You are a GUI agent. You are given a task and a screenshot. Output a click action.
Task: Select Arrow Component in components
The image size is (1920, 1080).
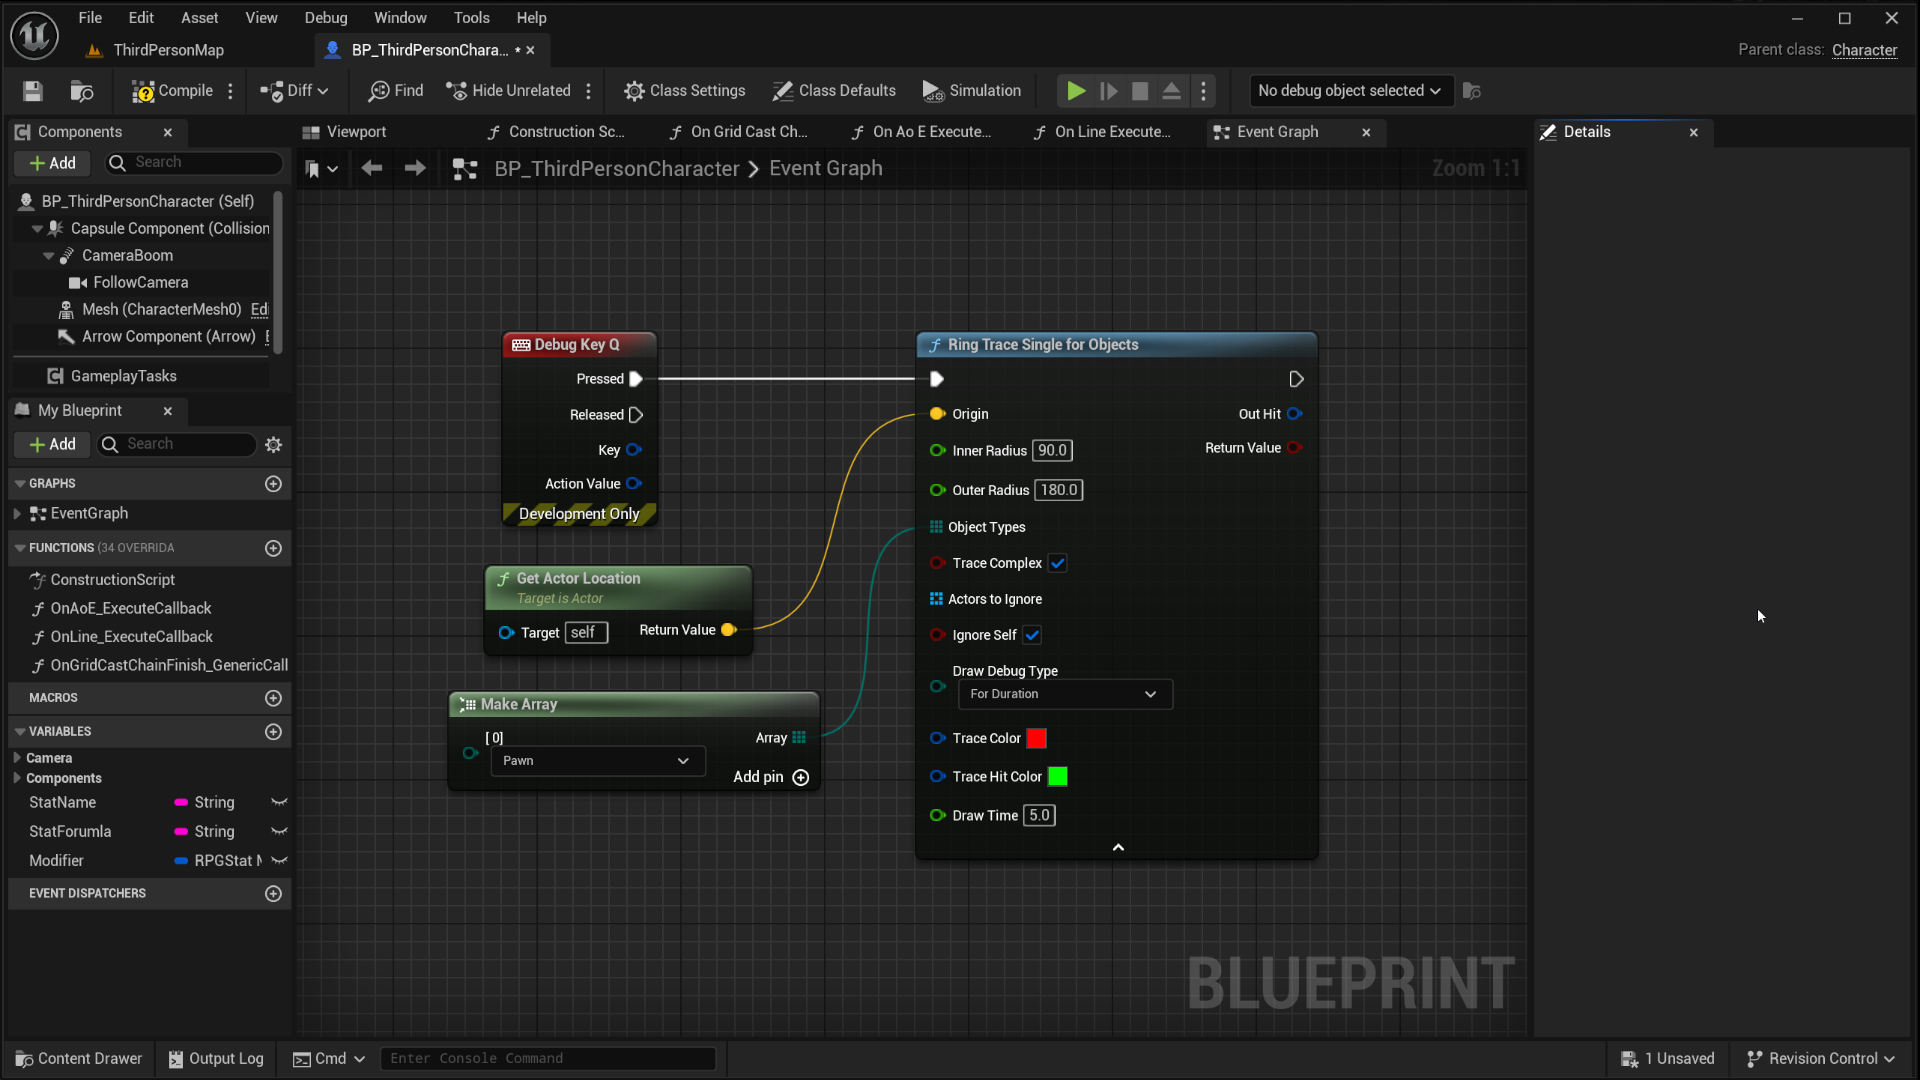(x=168, y=337)
